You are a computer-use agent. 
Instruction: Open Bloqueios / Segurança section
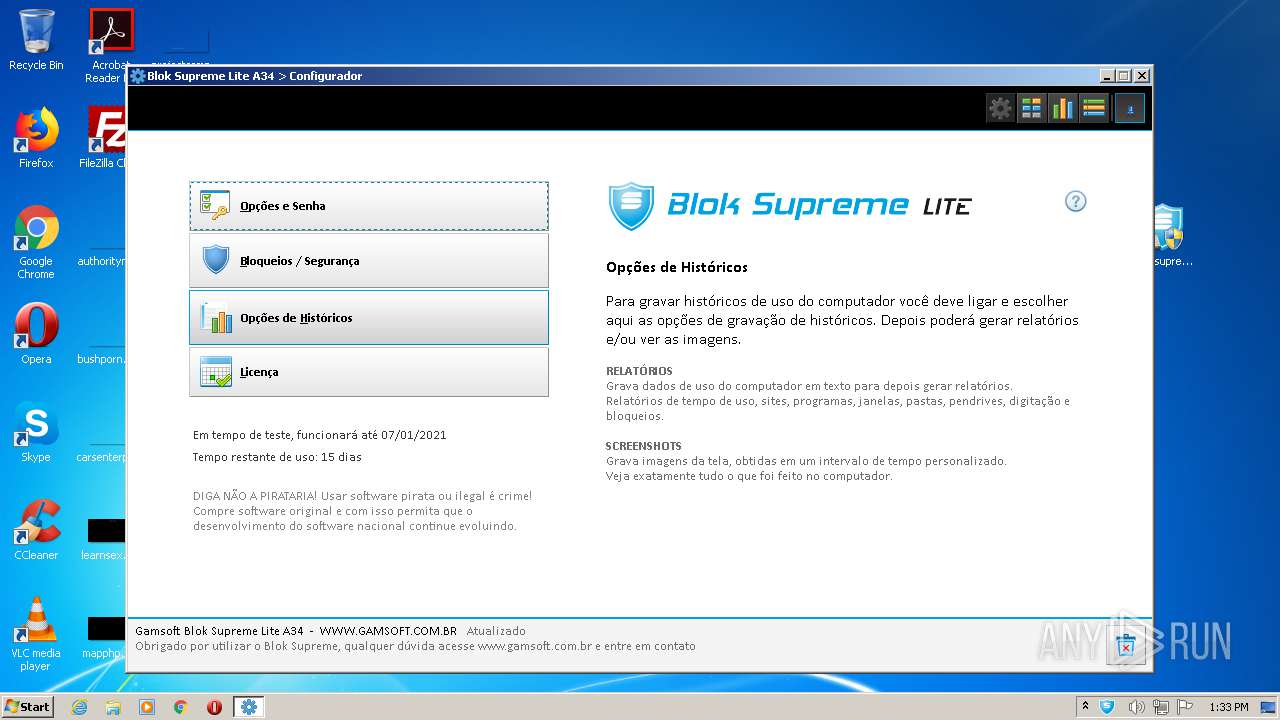click(369, 261)
